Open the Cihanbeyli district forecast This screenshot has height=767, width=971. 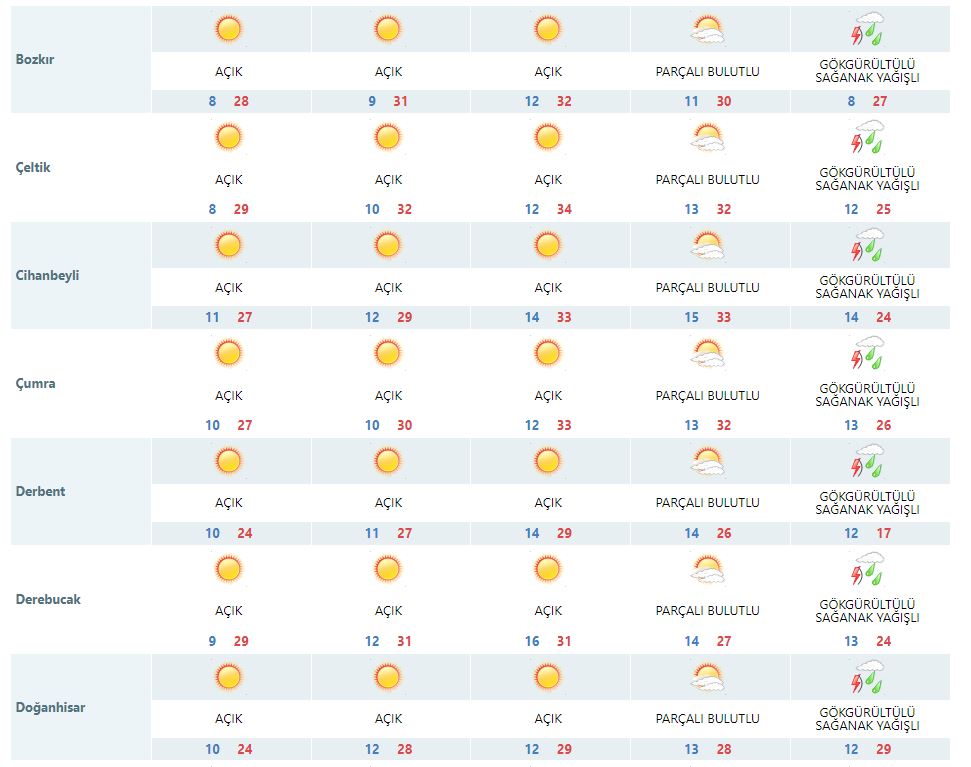(x=47, y=276)
